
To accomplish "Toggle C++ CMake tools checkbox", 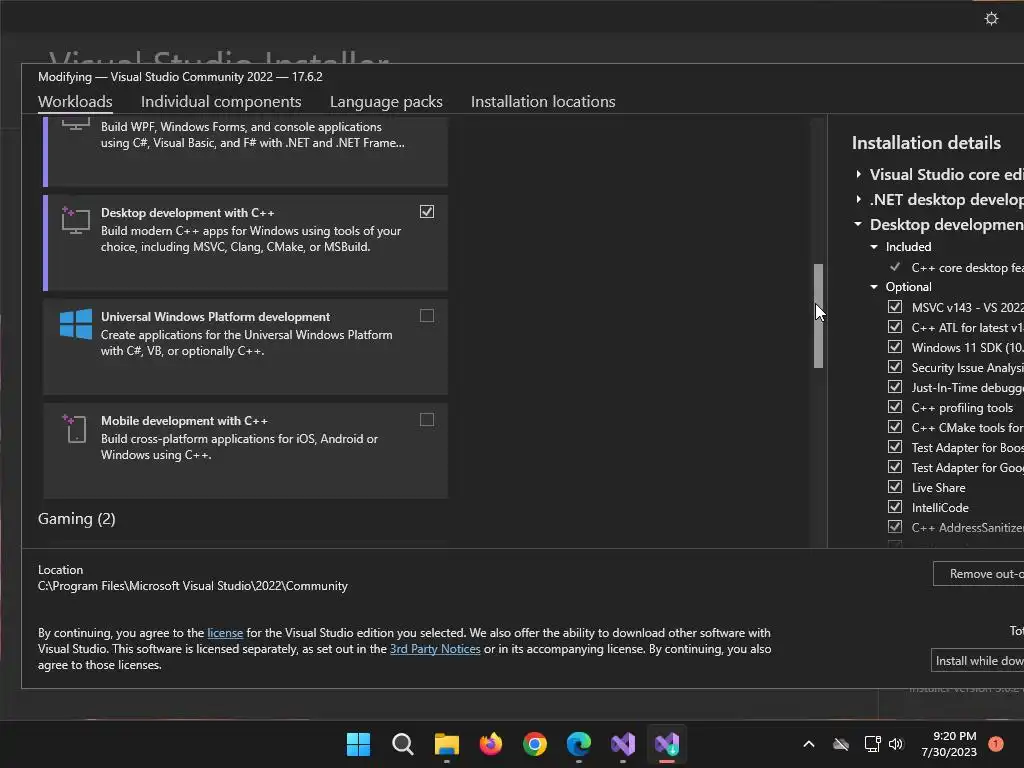I will (895, 427).
